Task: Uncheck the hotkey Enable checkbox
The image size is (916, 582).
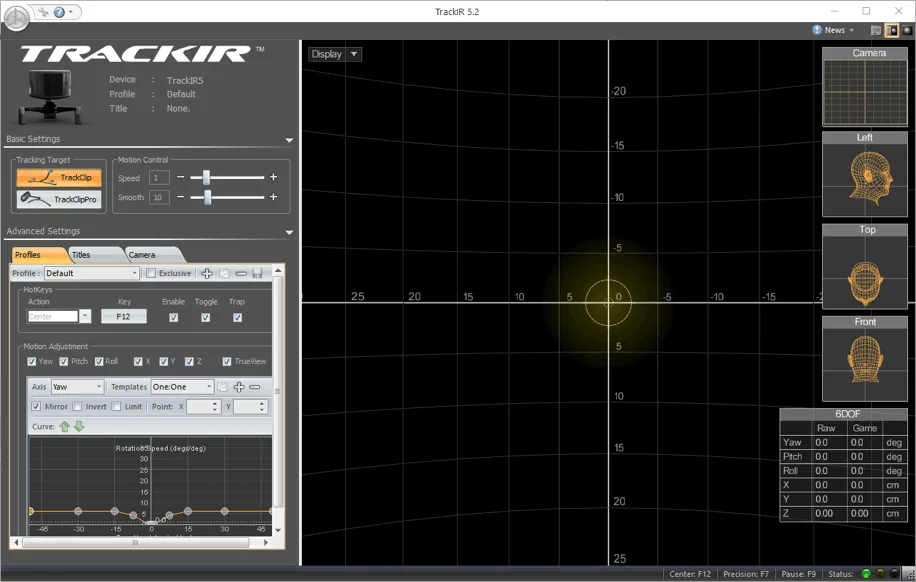Action: [x=174, y=317]
